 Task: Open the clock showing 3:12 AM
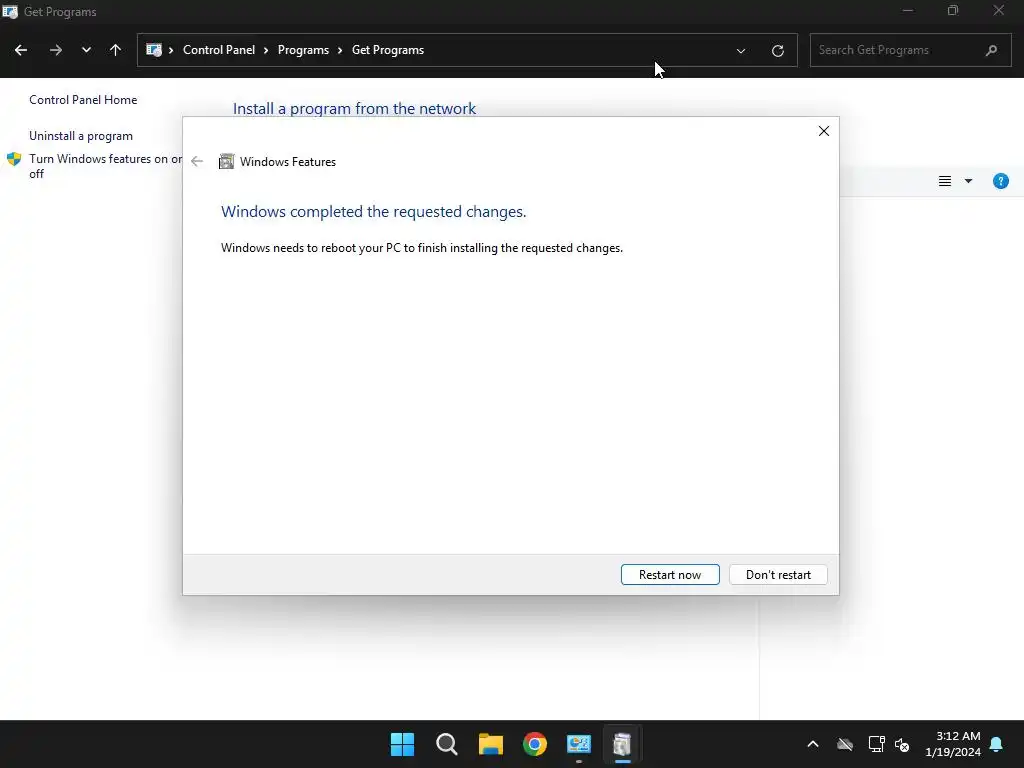point(952,744)
